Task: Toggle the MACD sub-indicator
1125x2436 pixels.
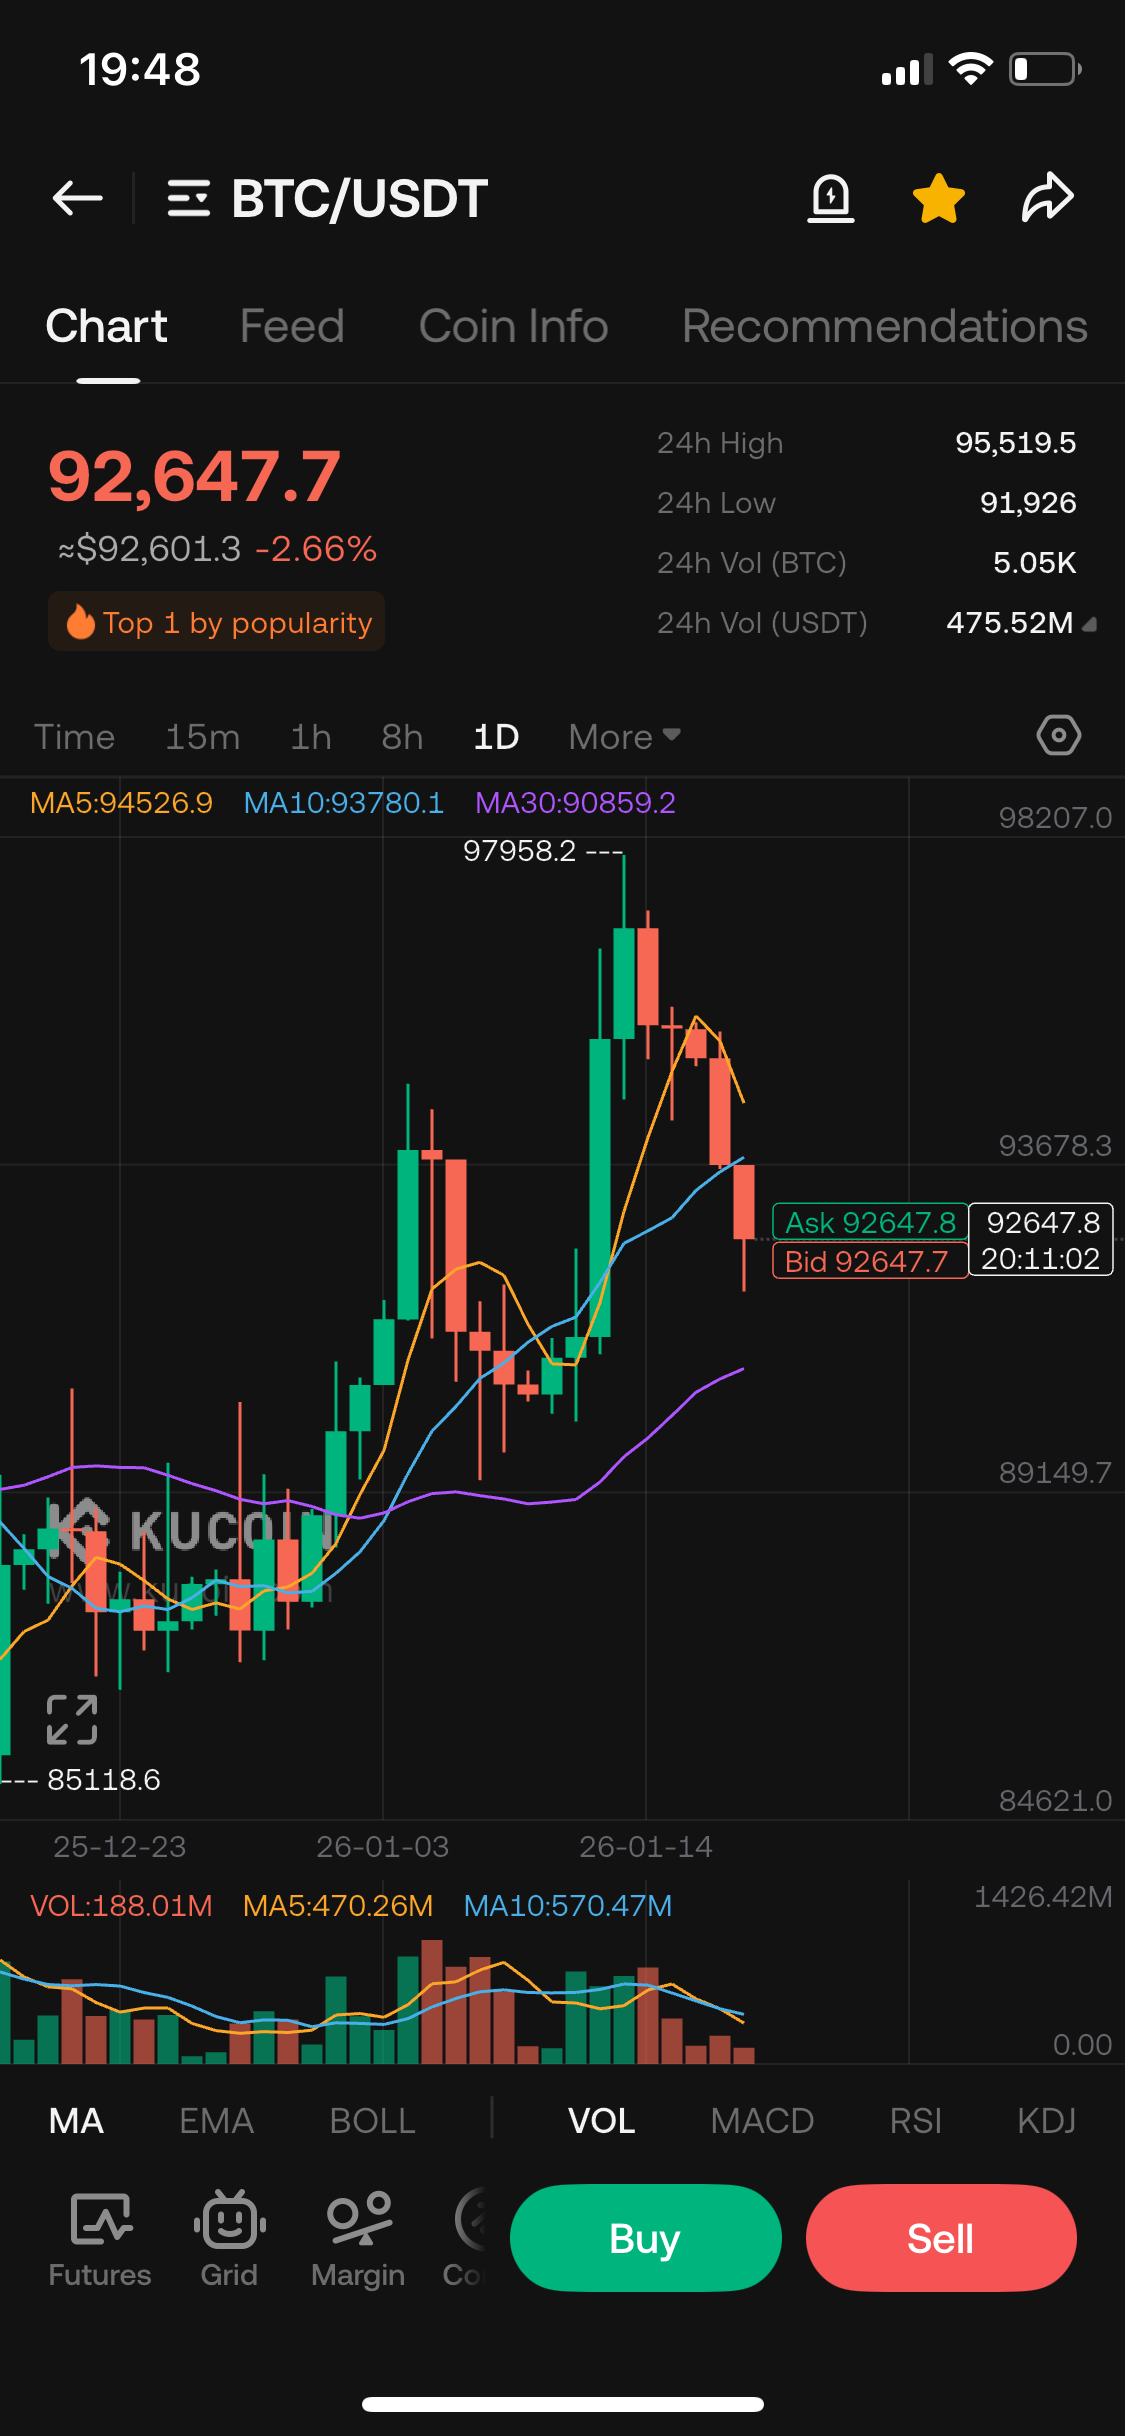Action: pyautogui.click(x=763, y=2120)
